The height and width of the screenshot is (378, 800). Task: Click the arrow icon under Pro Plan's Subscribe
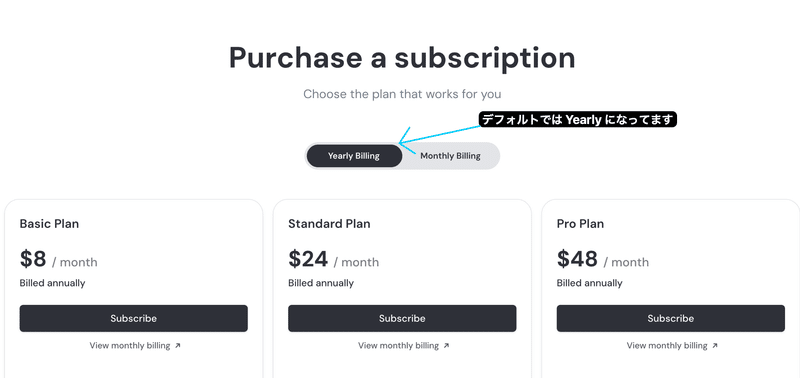point(715,345)
